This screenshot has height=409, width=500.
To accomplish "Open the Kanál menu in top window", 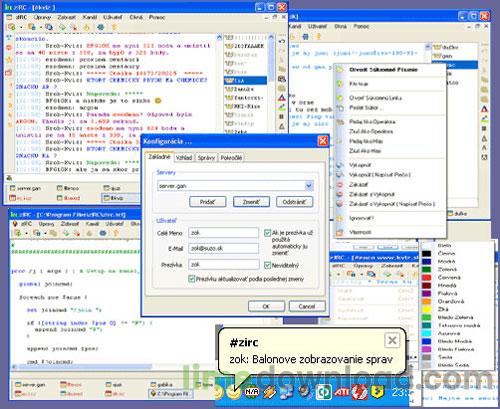I will click(x=90, y=17).
